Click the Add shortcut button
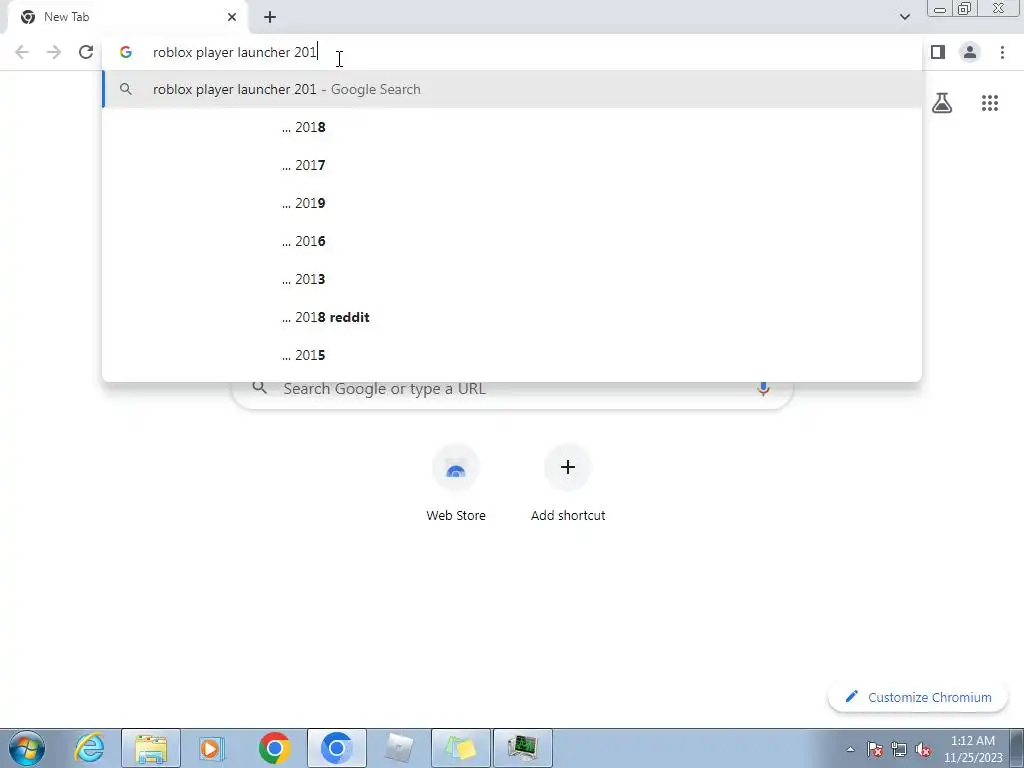1024x768 pixels. point(568,484)
